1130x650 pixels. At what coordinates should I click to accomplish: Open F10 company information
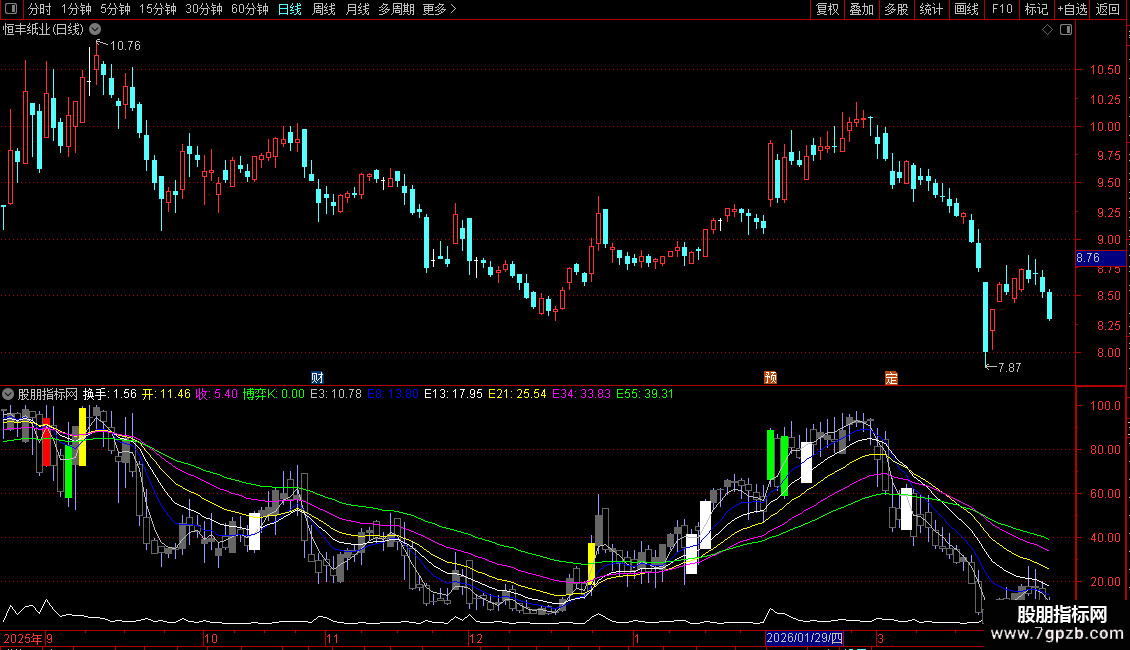point(1002,9)
